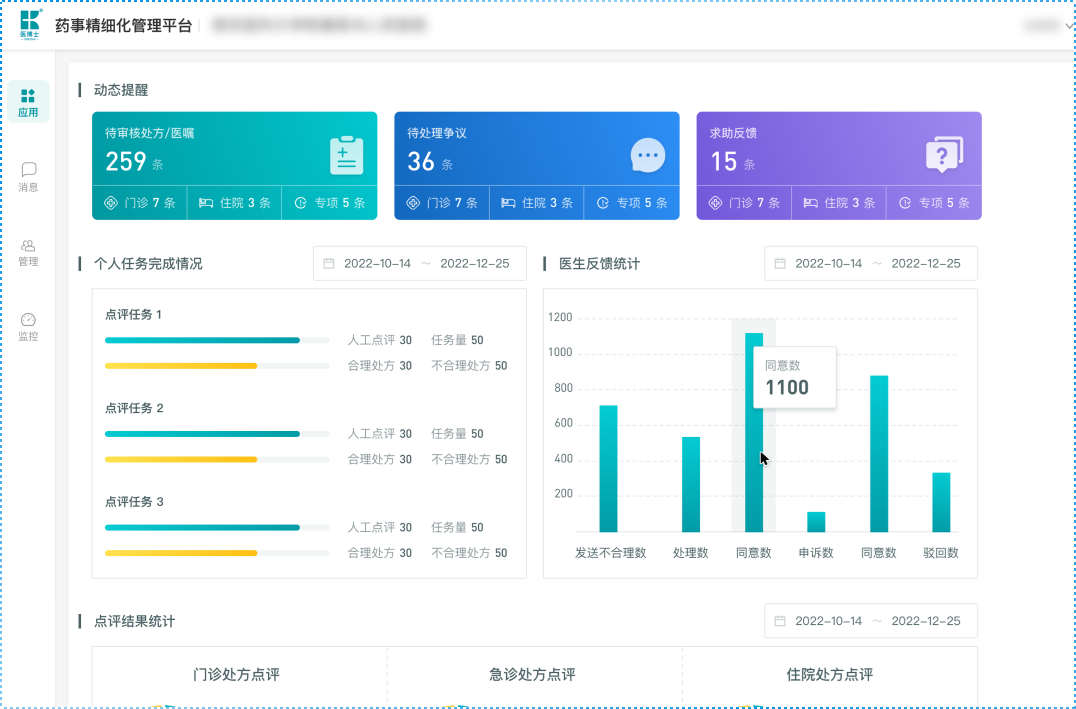
Task: Click calendar icon in 点评结果统计 date picker
Action: (780, 621)
